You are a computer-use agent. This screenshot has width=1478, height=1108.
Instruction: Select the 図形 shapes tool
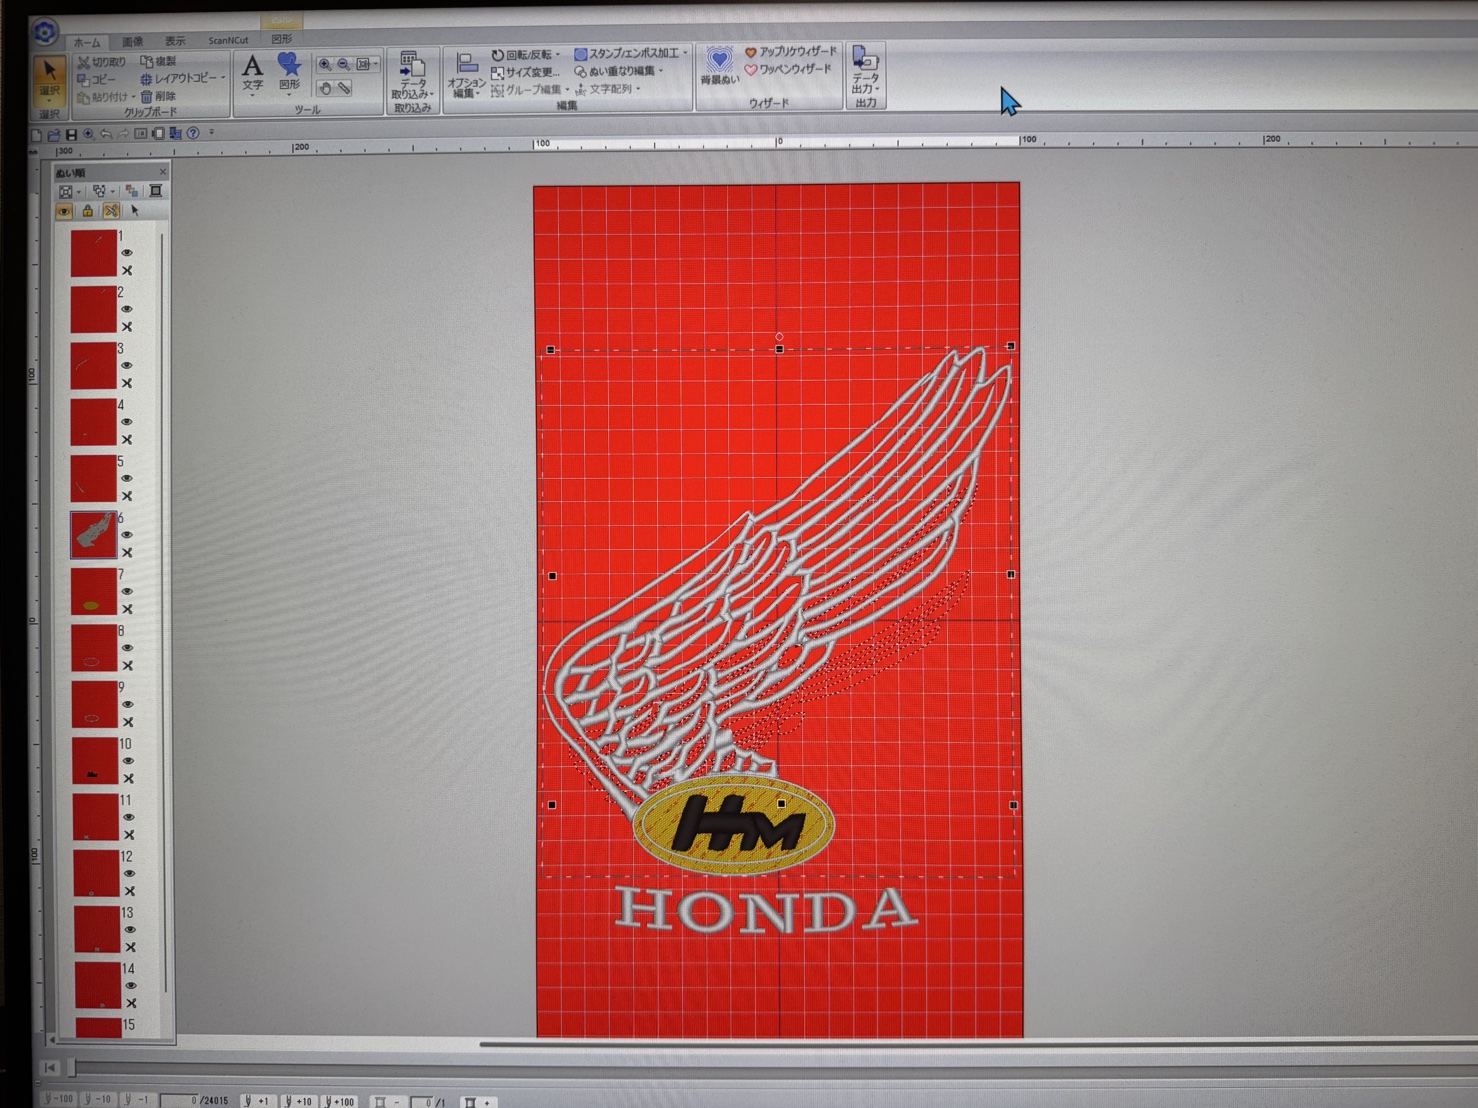click(289, 74)
